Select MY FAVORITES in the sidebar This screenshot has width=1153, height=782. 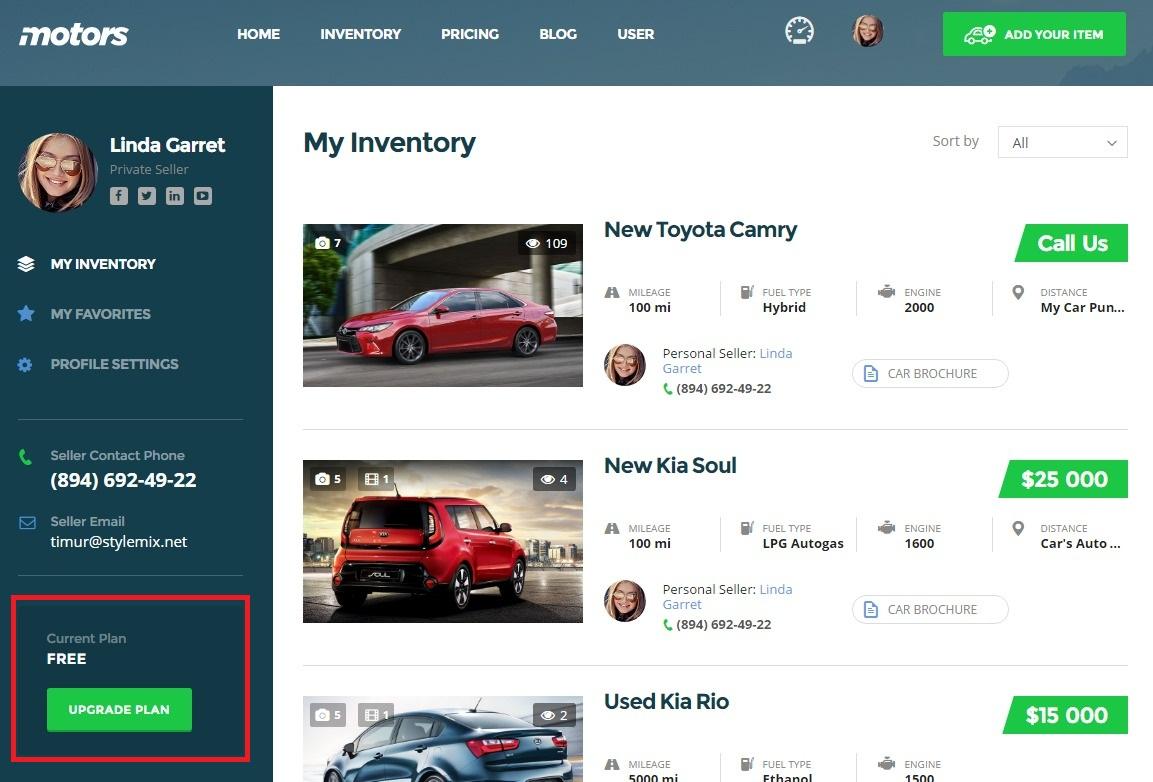[x=101, y=314]
